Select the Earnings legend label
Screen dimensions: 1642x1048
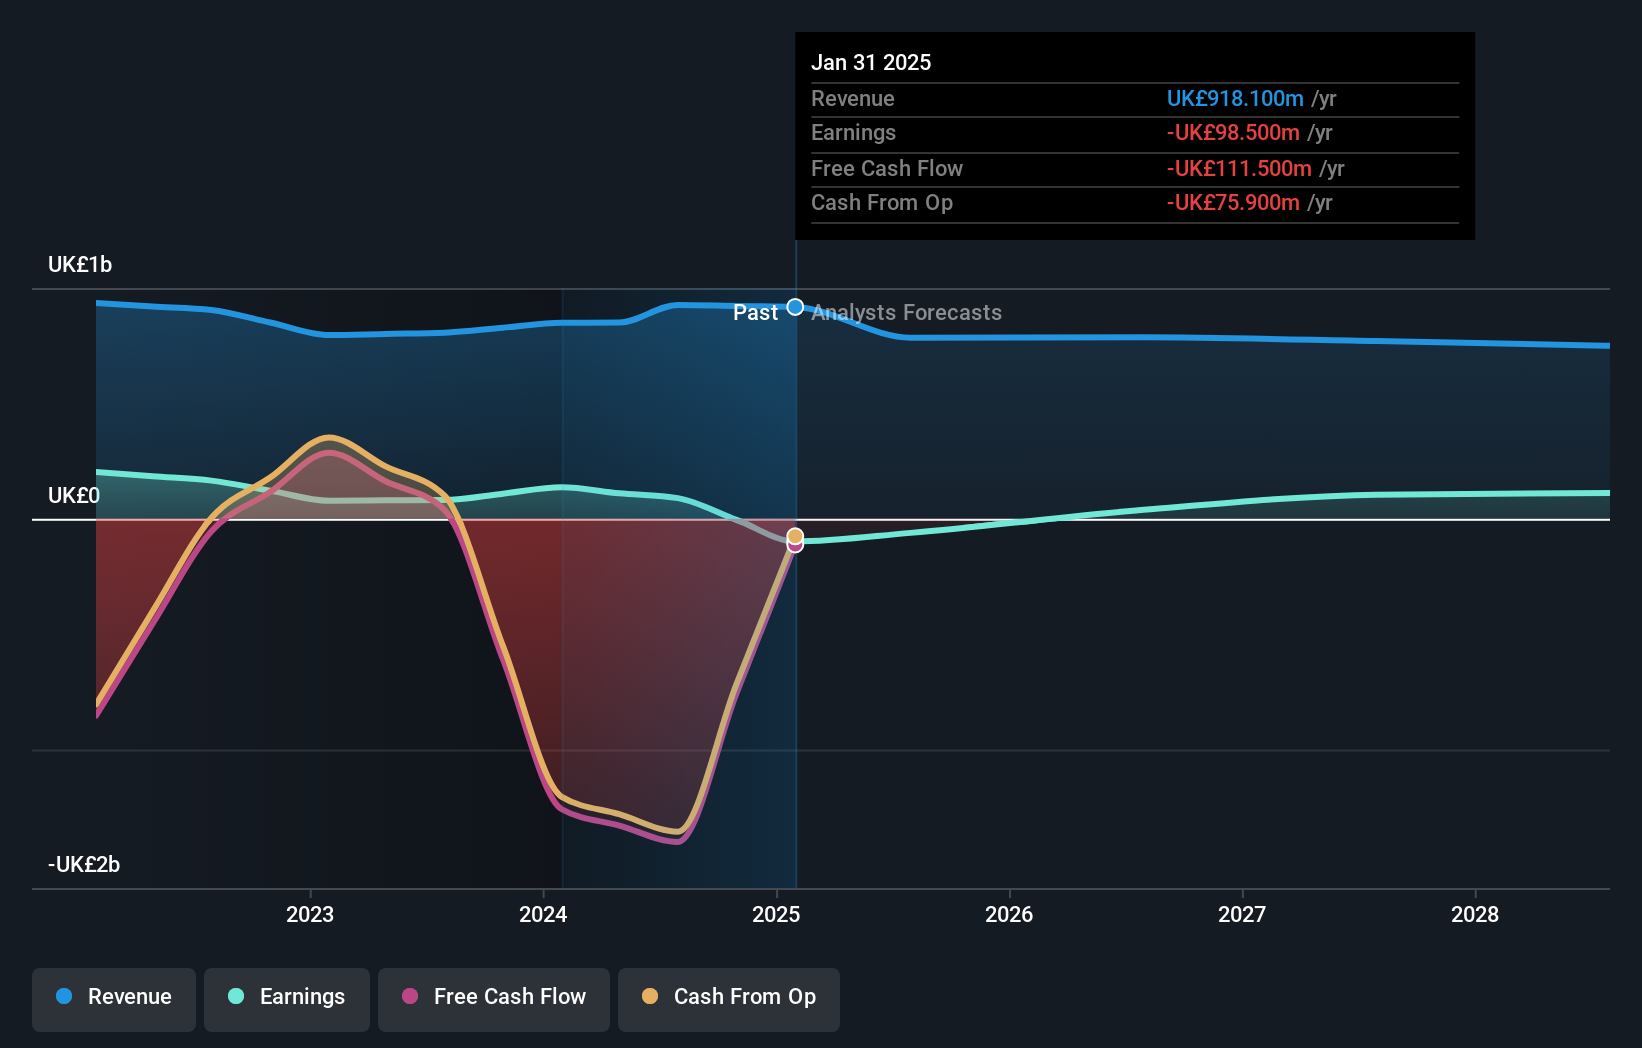pyautogui.click(x=303, y=997)
